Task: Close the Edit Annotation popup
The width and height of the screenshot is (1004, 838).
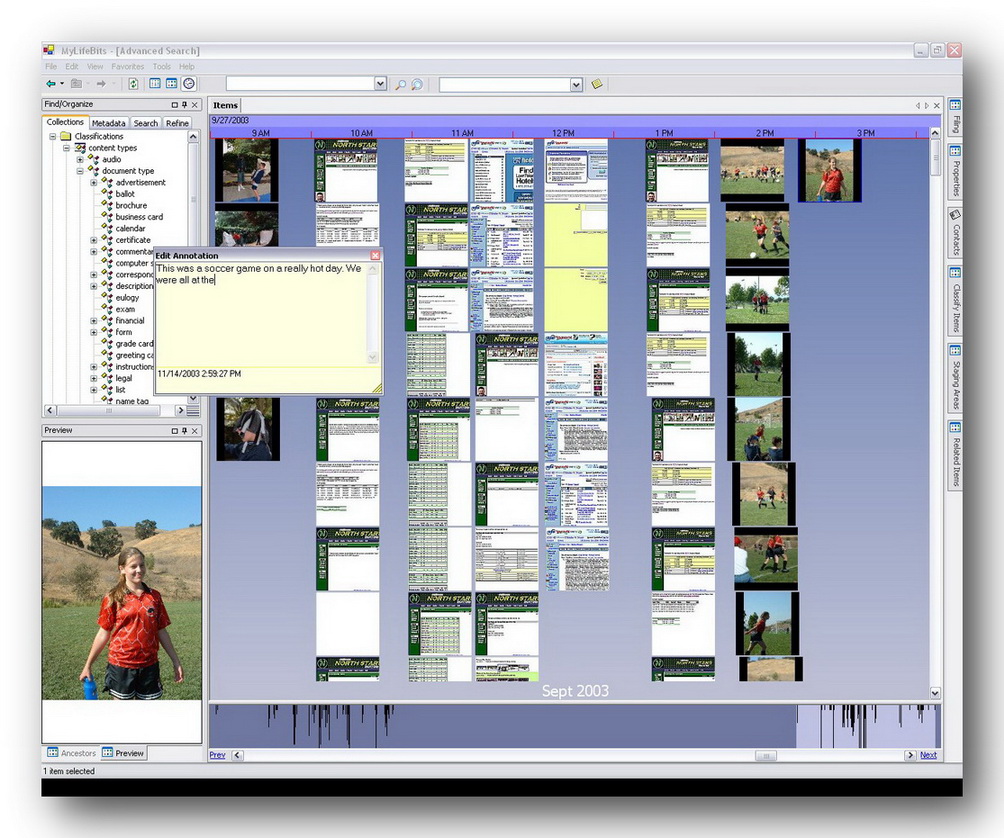Action: click(375, 256)
